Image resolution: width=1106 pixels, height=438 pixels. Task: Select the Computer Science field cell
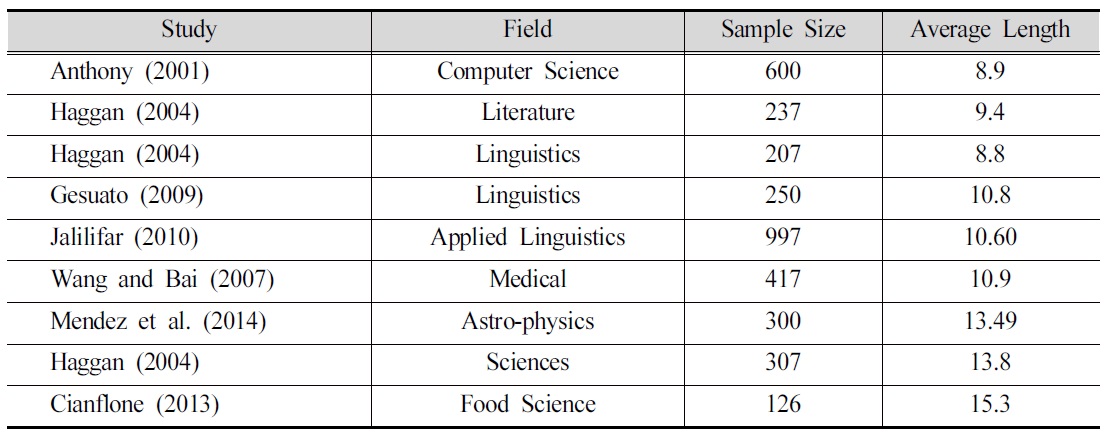(x=528, y=71)
